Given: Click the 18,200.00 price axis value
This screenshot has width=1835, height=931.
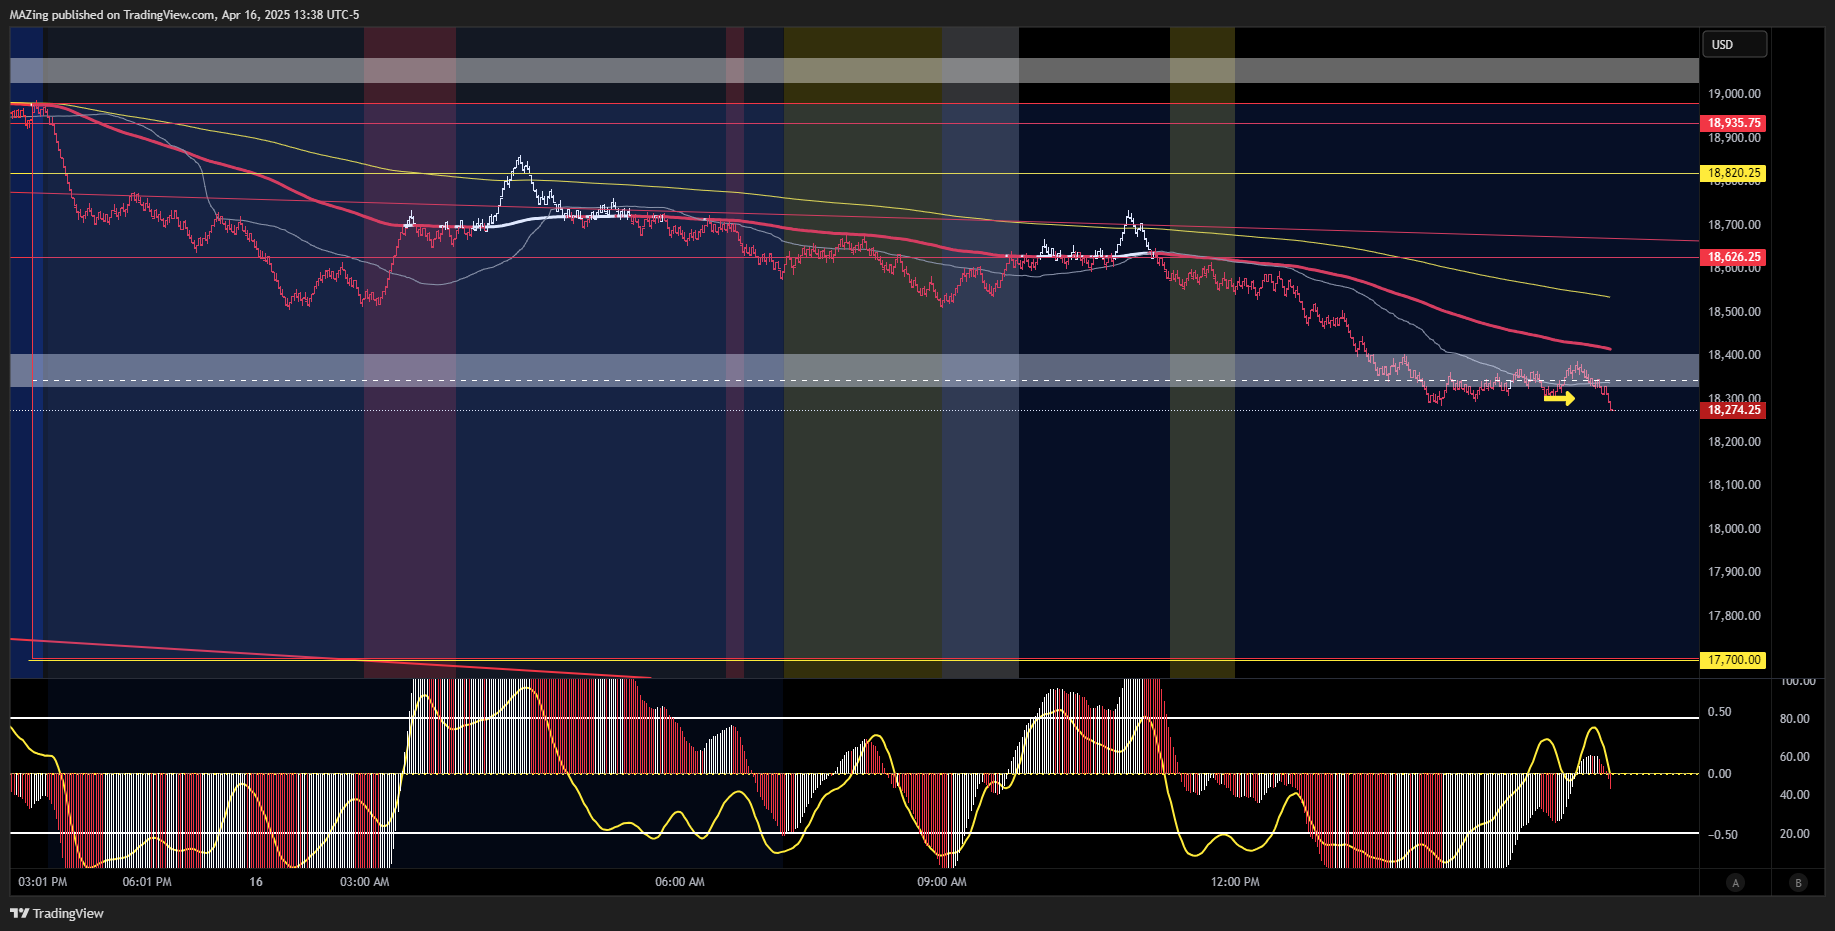Looking at the screenshot, I should point(1734,442).
